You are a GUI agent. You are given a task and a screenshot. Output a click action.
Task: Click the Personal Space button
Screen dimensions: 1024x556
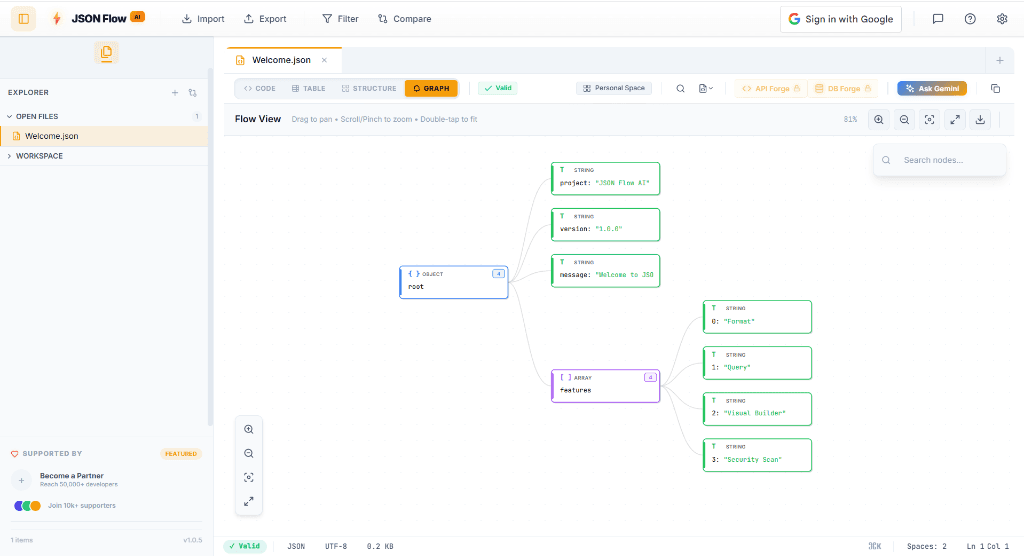[614, 88]
